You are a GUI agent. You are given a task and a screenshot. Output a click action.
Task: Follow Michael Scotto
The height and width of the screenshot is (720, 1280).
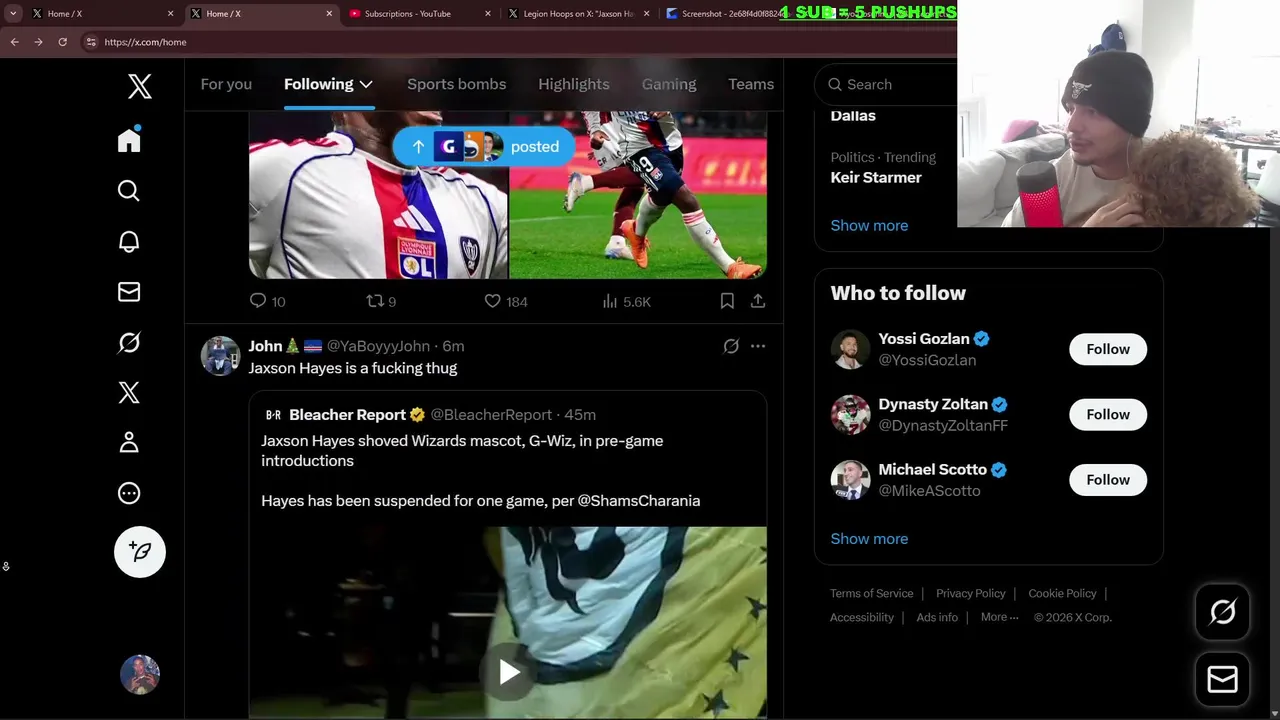pos(1108,480)
